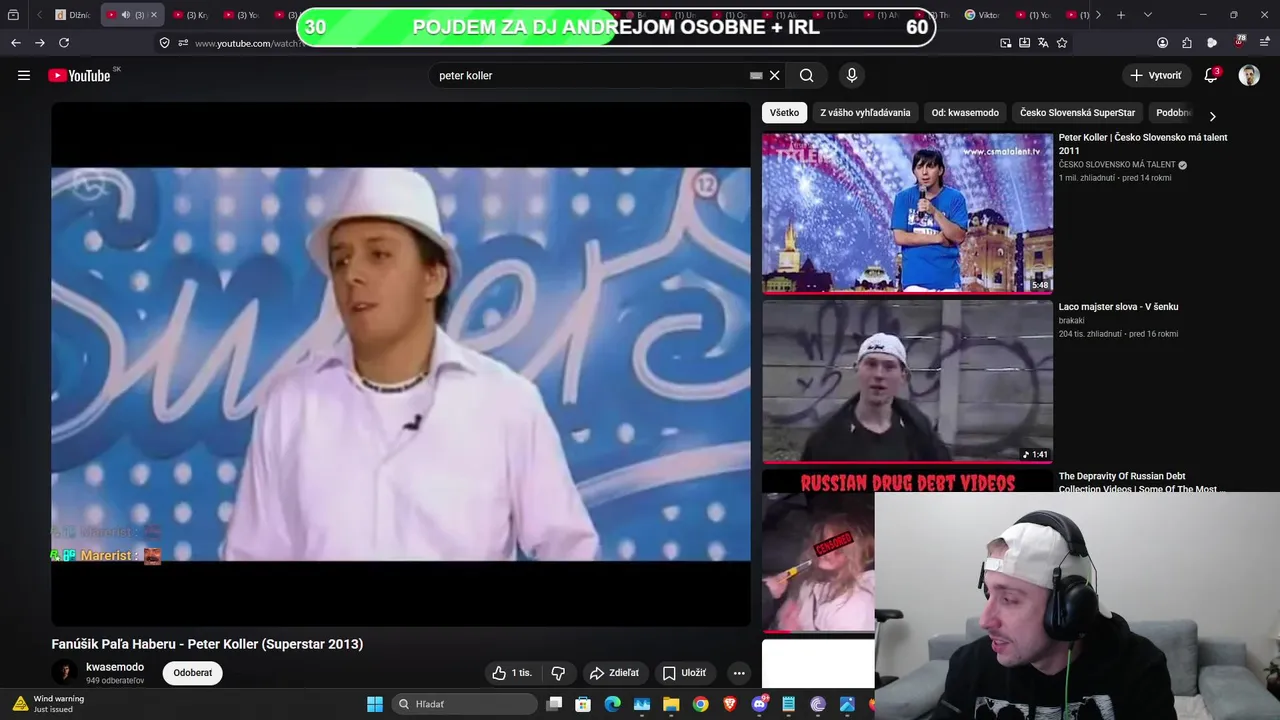Open the Laco majster slova thumbnail

pyautogui.click(x=907, y=381)
